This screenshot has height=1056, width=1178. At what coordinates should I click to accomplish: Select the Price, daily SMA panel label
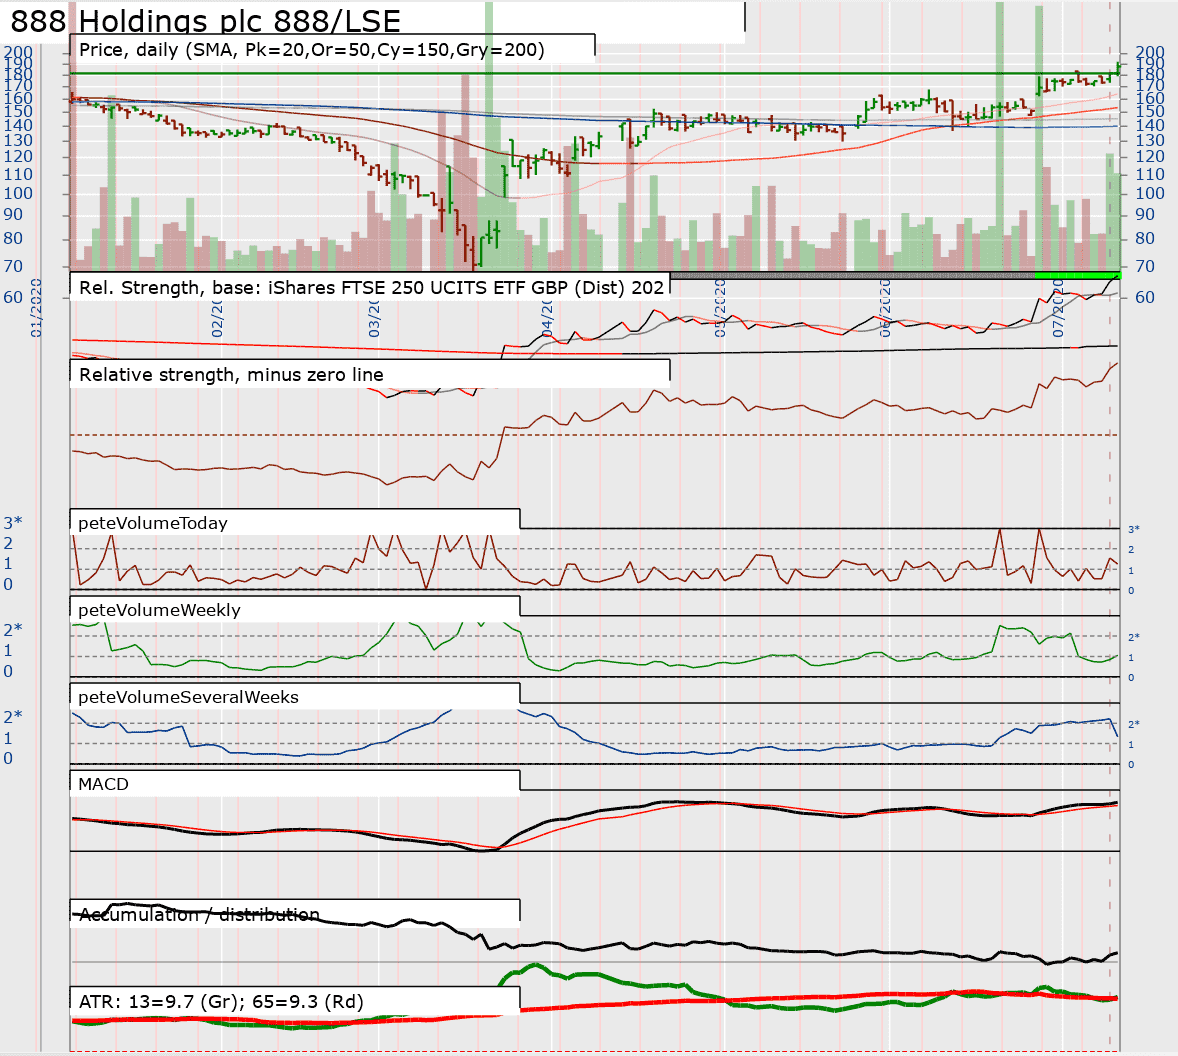click(x=312, y=50)
